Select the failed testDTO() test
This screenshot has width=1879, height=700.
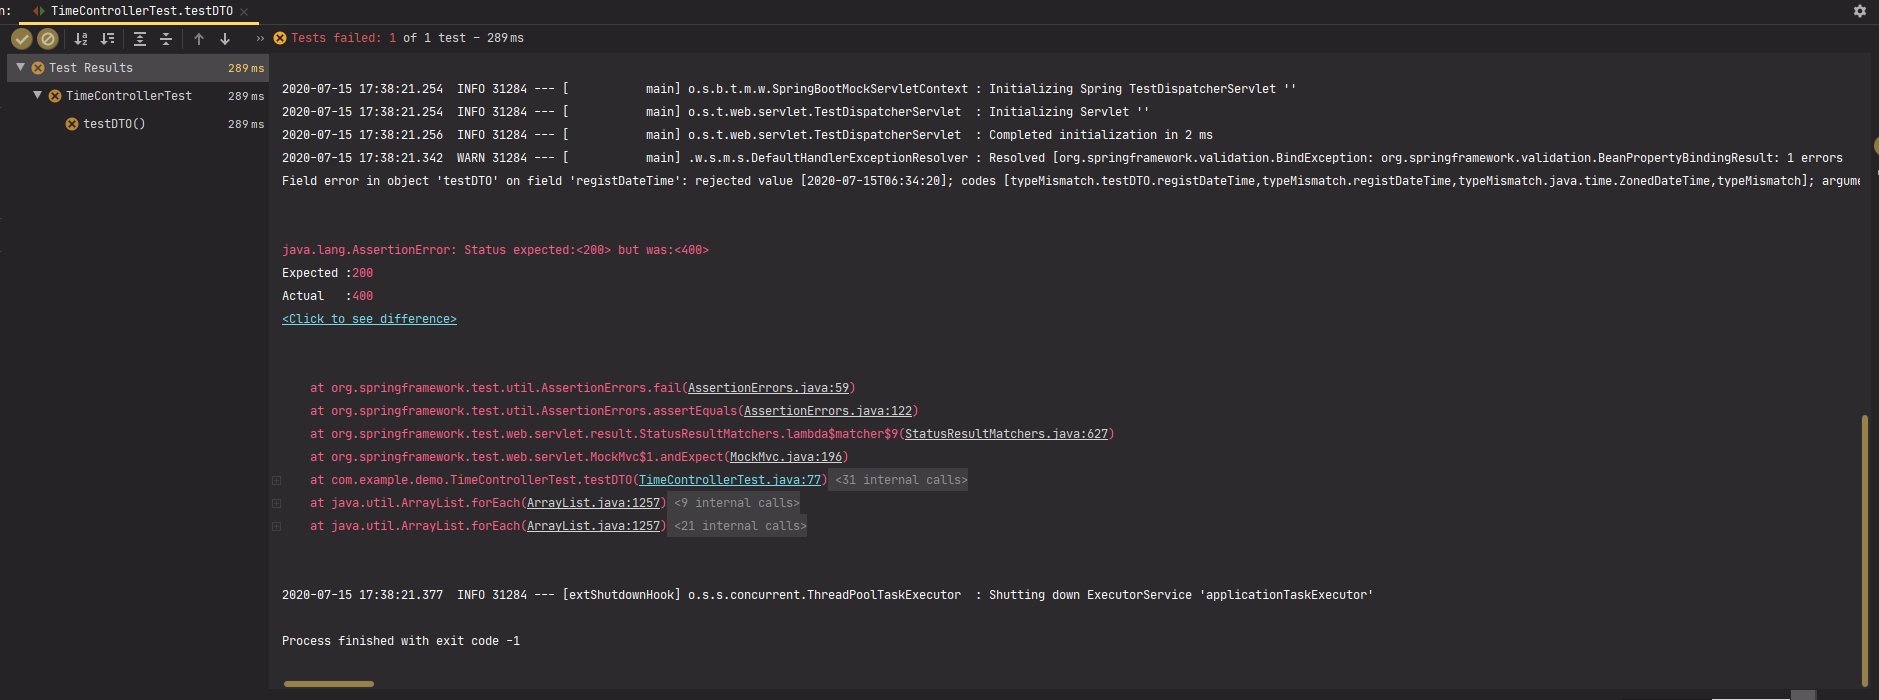[x=138, y=124]
